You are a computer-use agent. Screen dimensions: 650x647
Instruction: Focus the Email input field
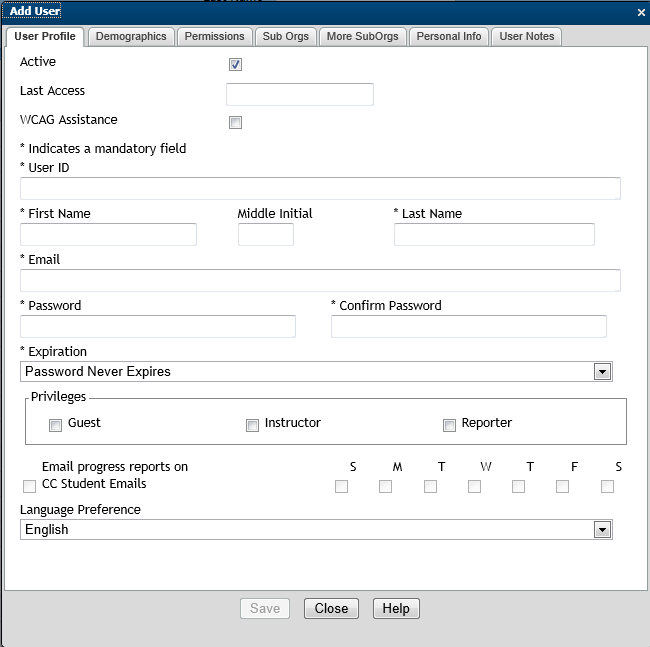point(320,281)
